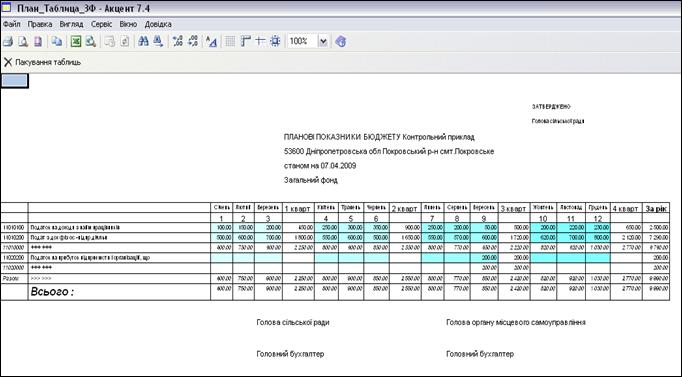Click the binoculars Find icon
Image resolution: width=682 pixels, height=377 pixels.
click(143, 42)
